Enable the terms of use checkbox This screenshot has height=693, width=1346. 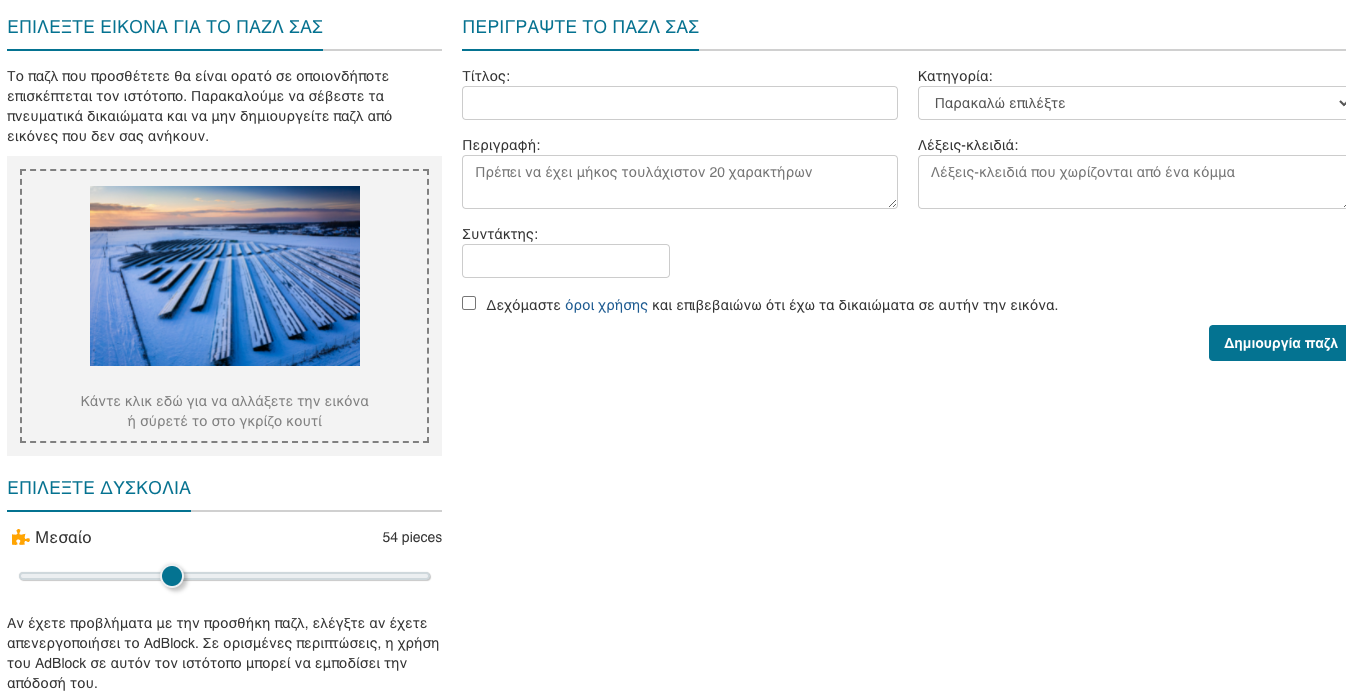click(469, 302)
